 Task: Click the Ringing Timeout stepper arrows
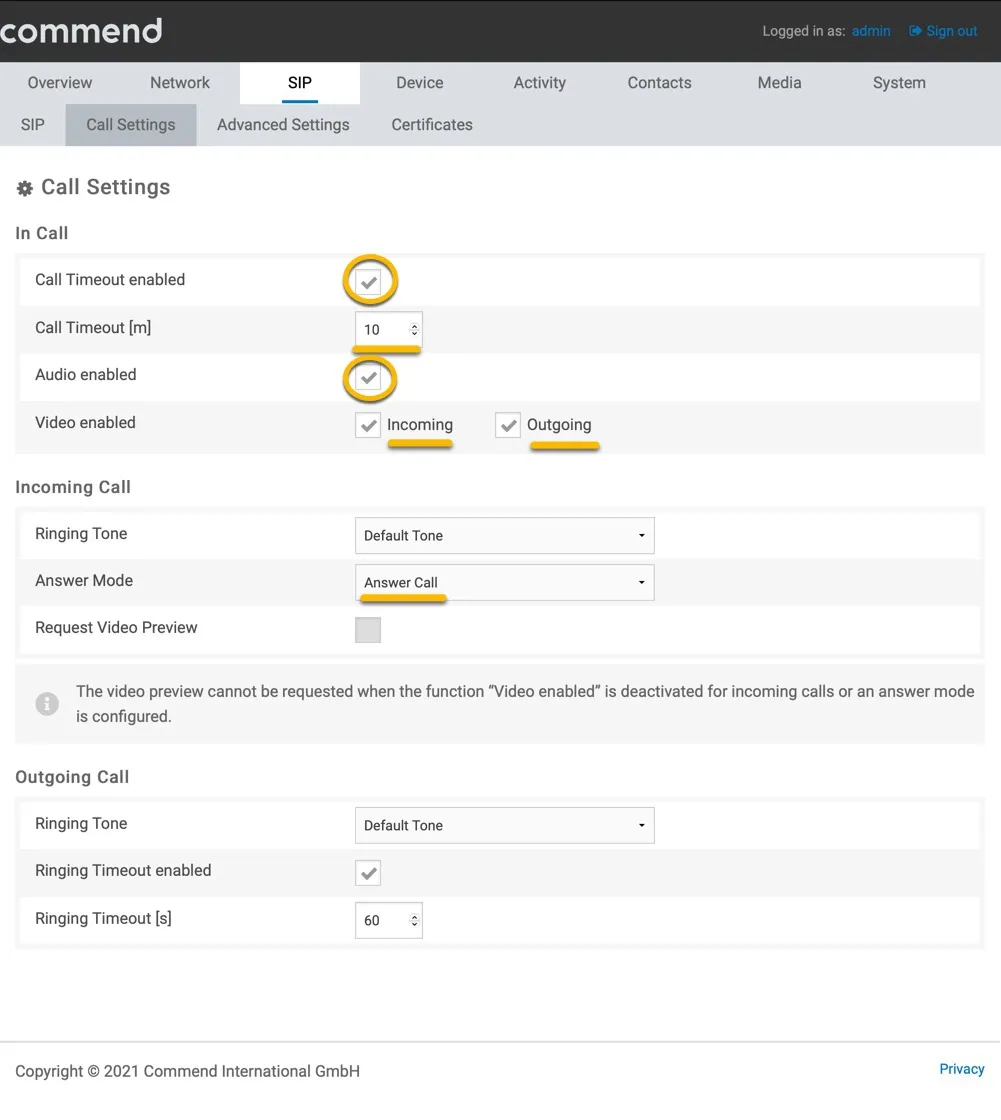[414, 921]
